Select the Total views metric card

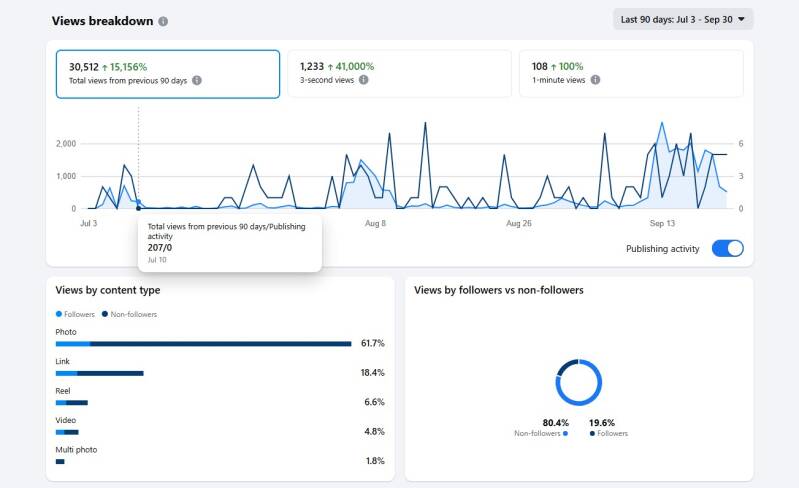(x=167, y=73)
